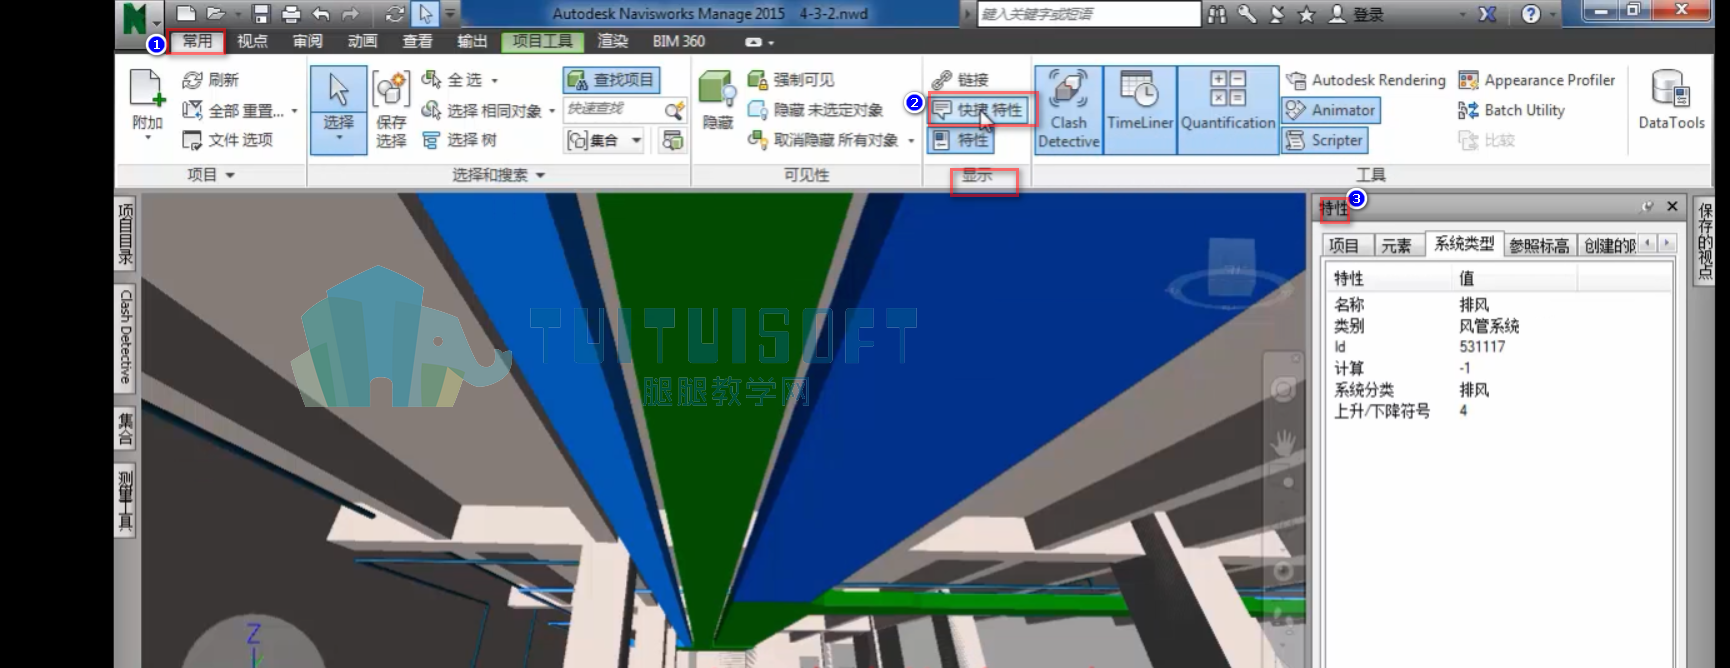Open Autodesk Rendering window

[1366, 80]
